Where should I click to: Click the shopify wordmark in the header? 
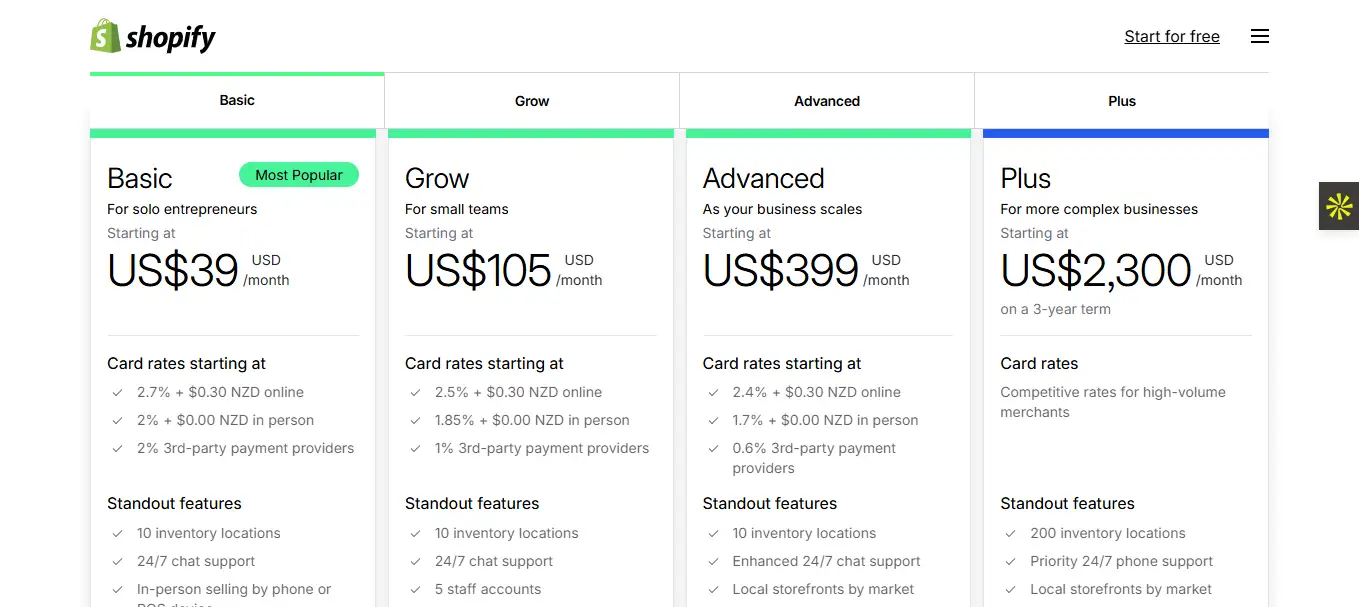pyautogui.click(x=169, y=36)
